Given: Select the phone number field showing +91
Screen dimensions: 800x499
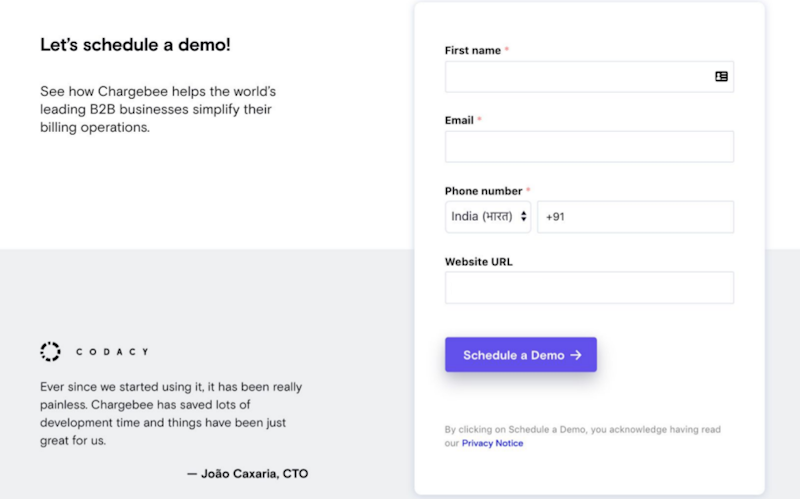Looking at the screenshot, I should pyautogui.click(x=635, y=217).
